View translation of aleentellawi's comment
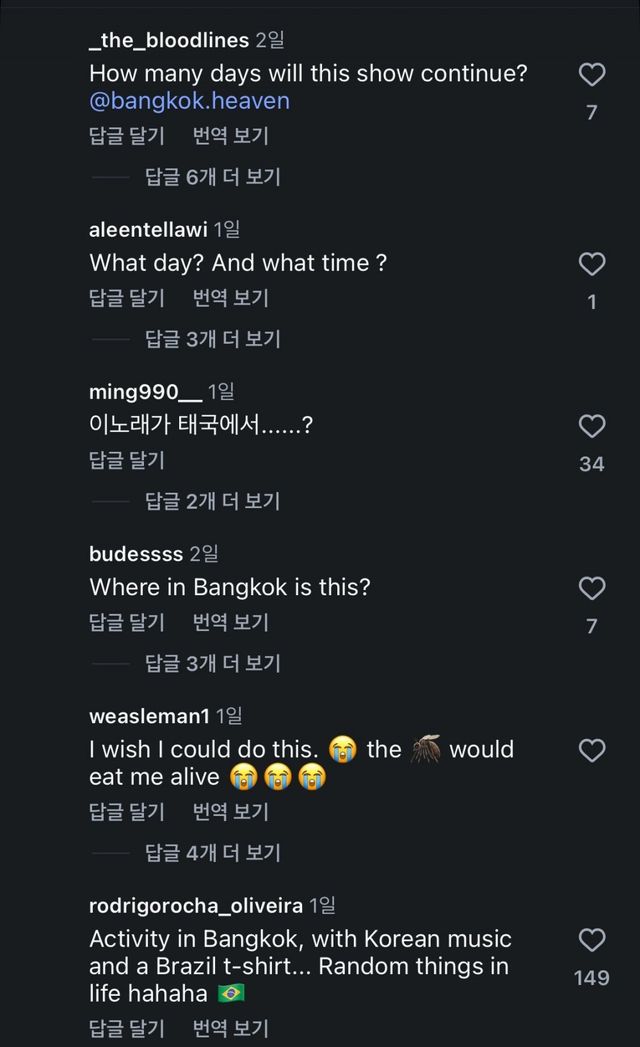This screenshot has height=1047, width=640. 231,298
